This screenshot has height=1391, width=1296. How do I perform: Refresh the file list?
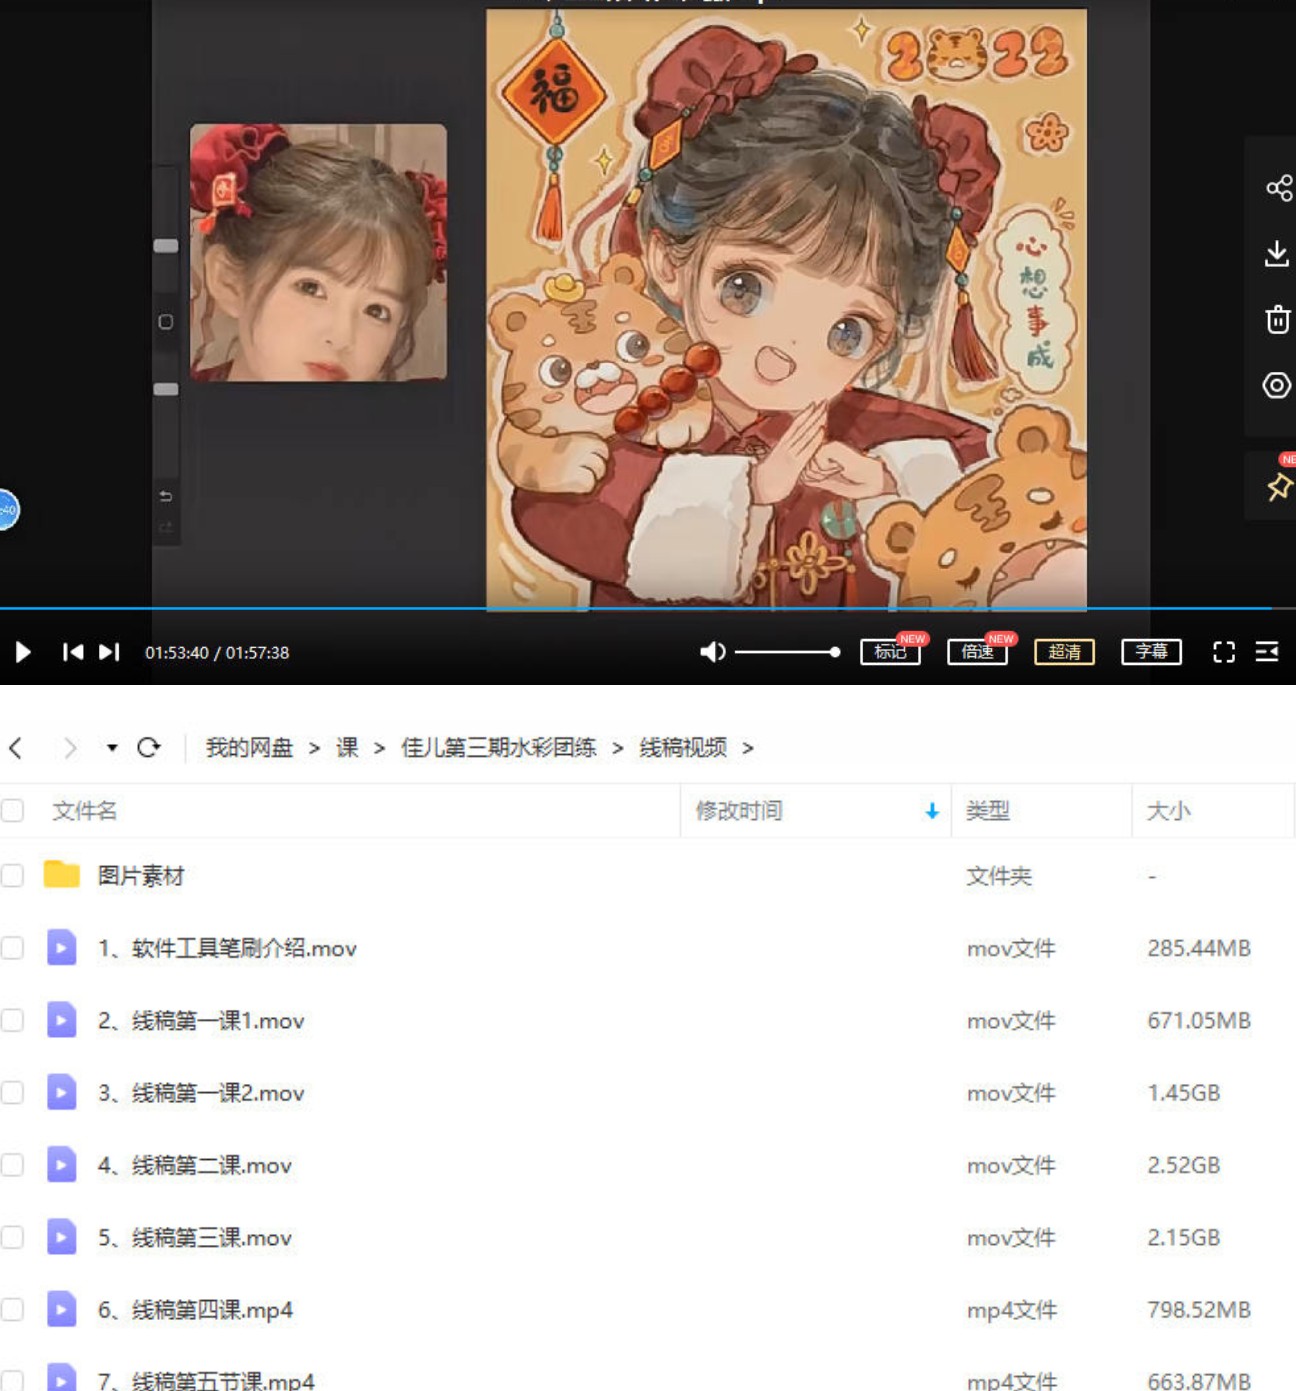149,747
